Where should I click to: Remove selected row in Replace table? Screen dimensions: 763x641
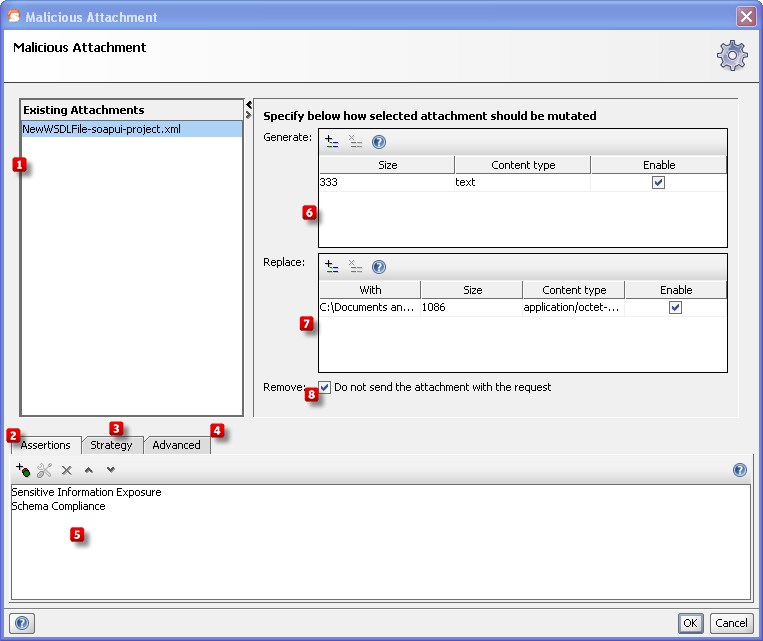pyautogui.click(x=356, y=267)
